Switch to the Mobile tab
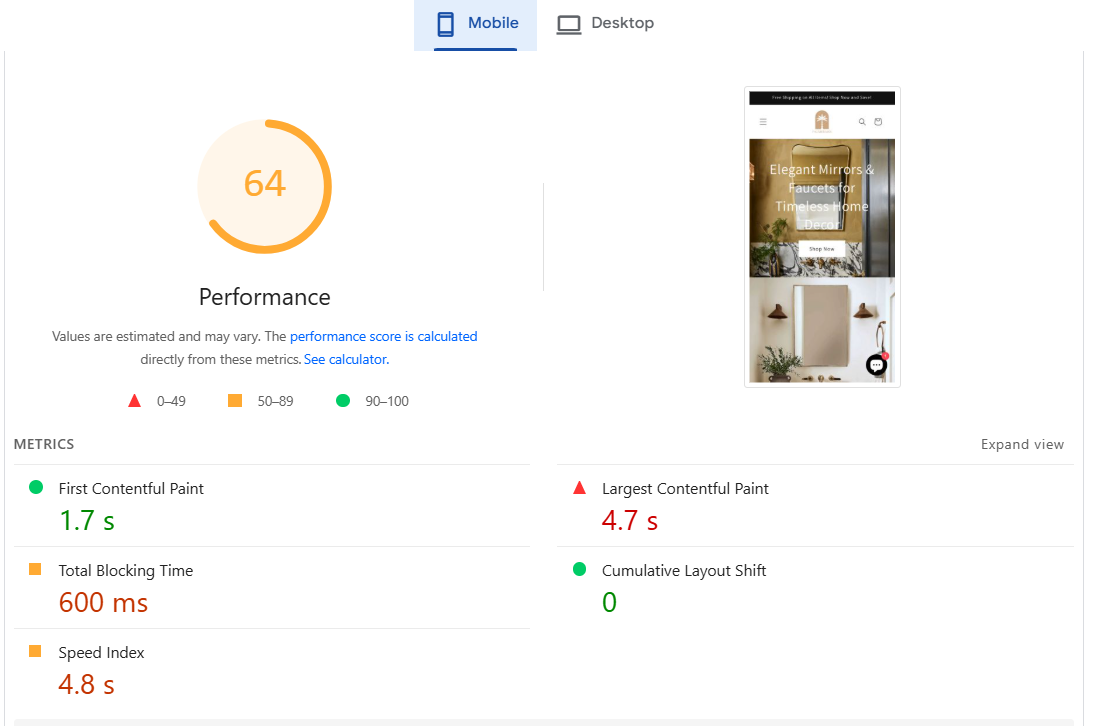 point(476,24)
